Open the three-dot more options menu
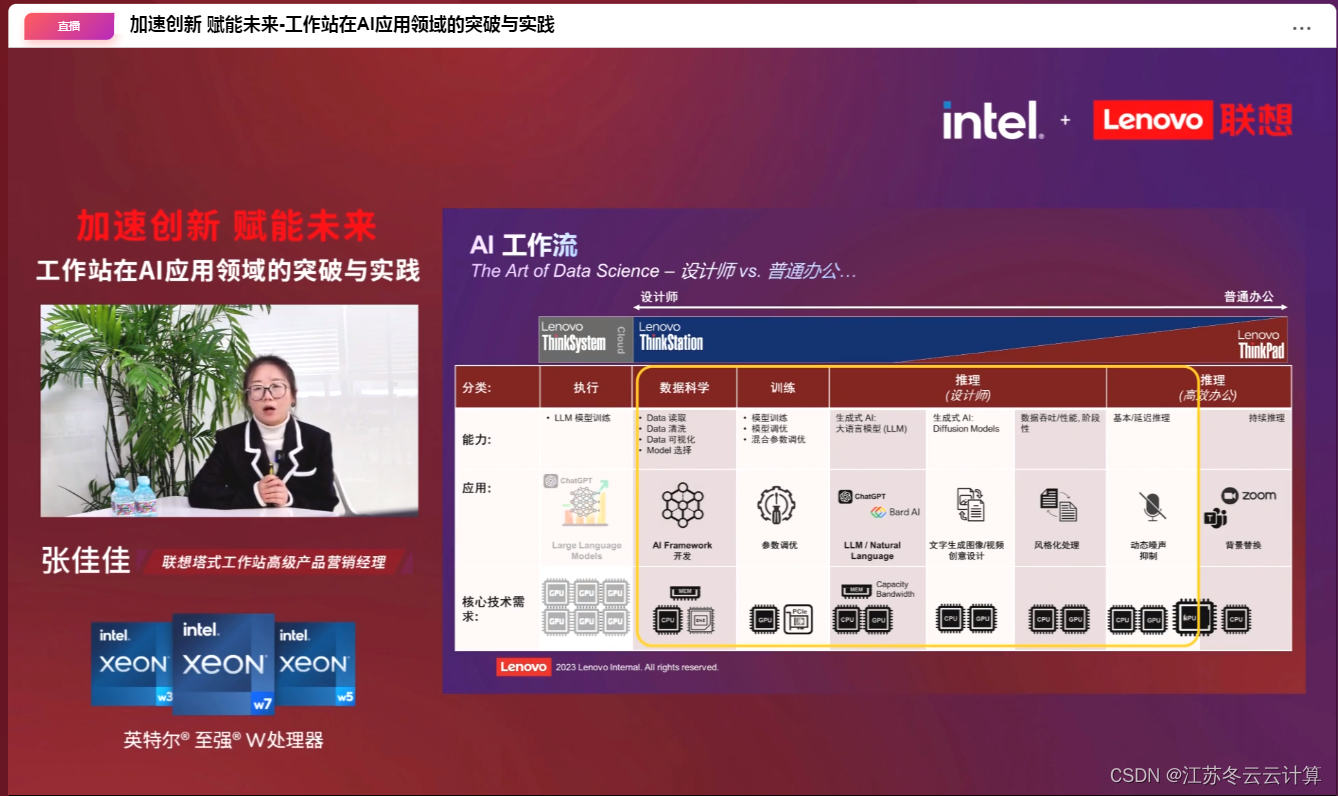 pyautogui.click(x=1301, y=28)
